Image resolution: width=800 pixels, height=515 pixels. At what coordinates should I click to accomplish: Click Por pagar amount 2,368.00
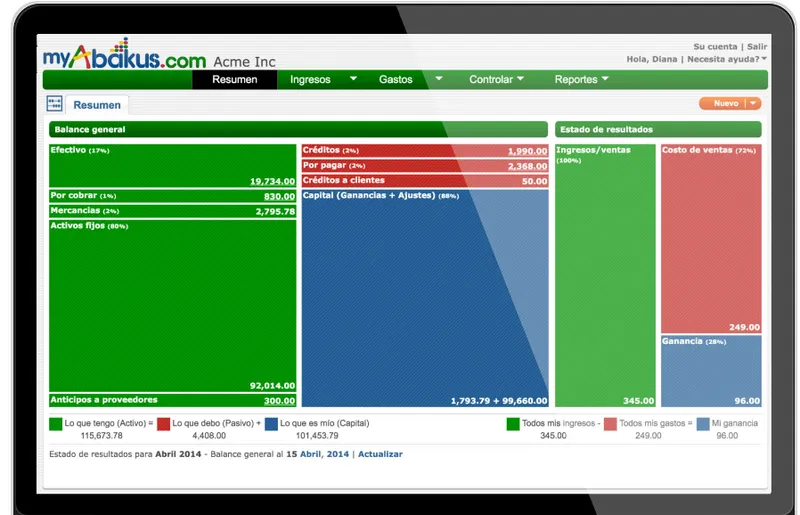tap(528, 166)
